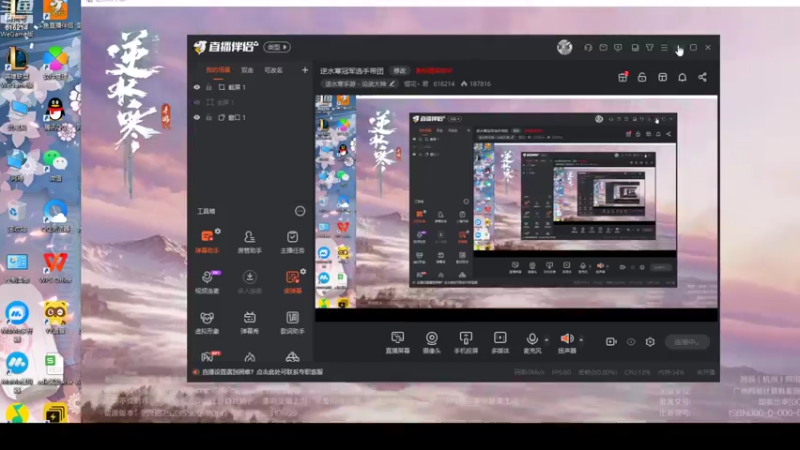Open the 视频连麦 tool
The image size is (800, 450).
207,282
